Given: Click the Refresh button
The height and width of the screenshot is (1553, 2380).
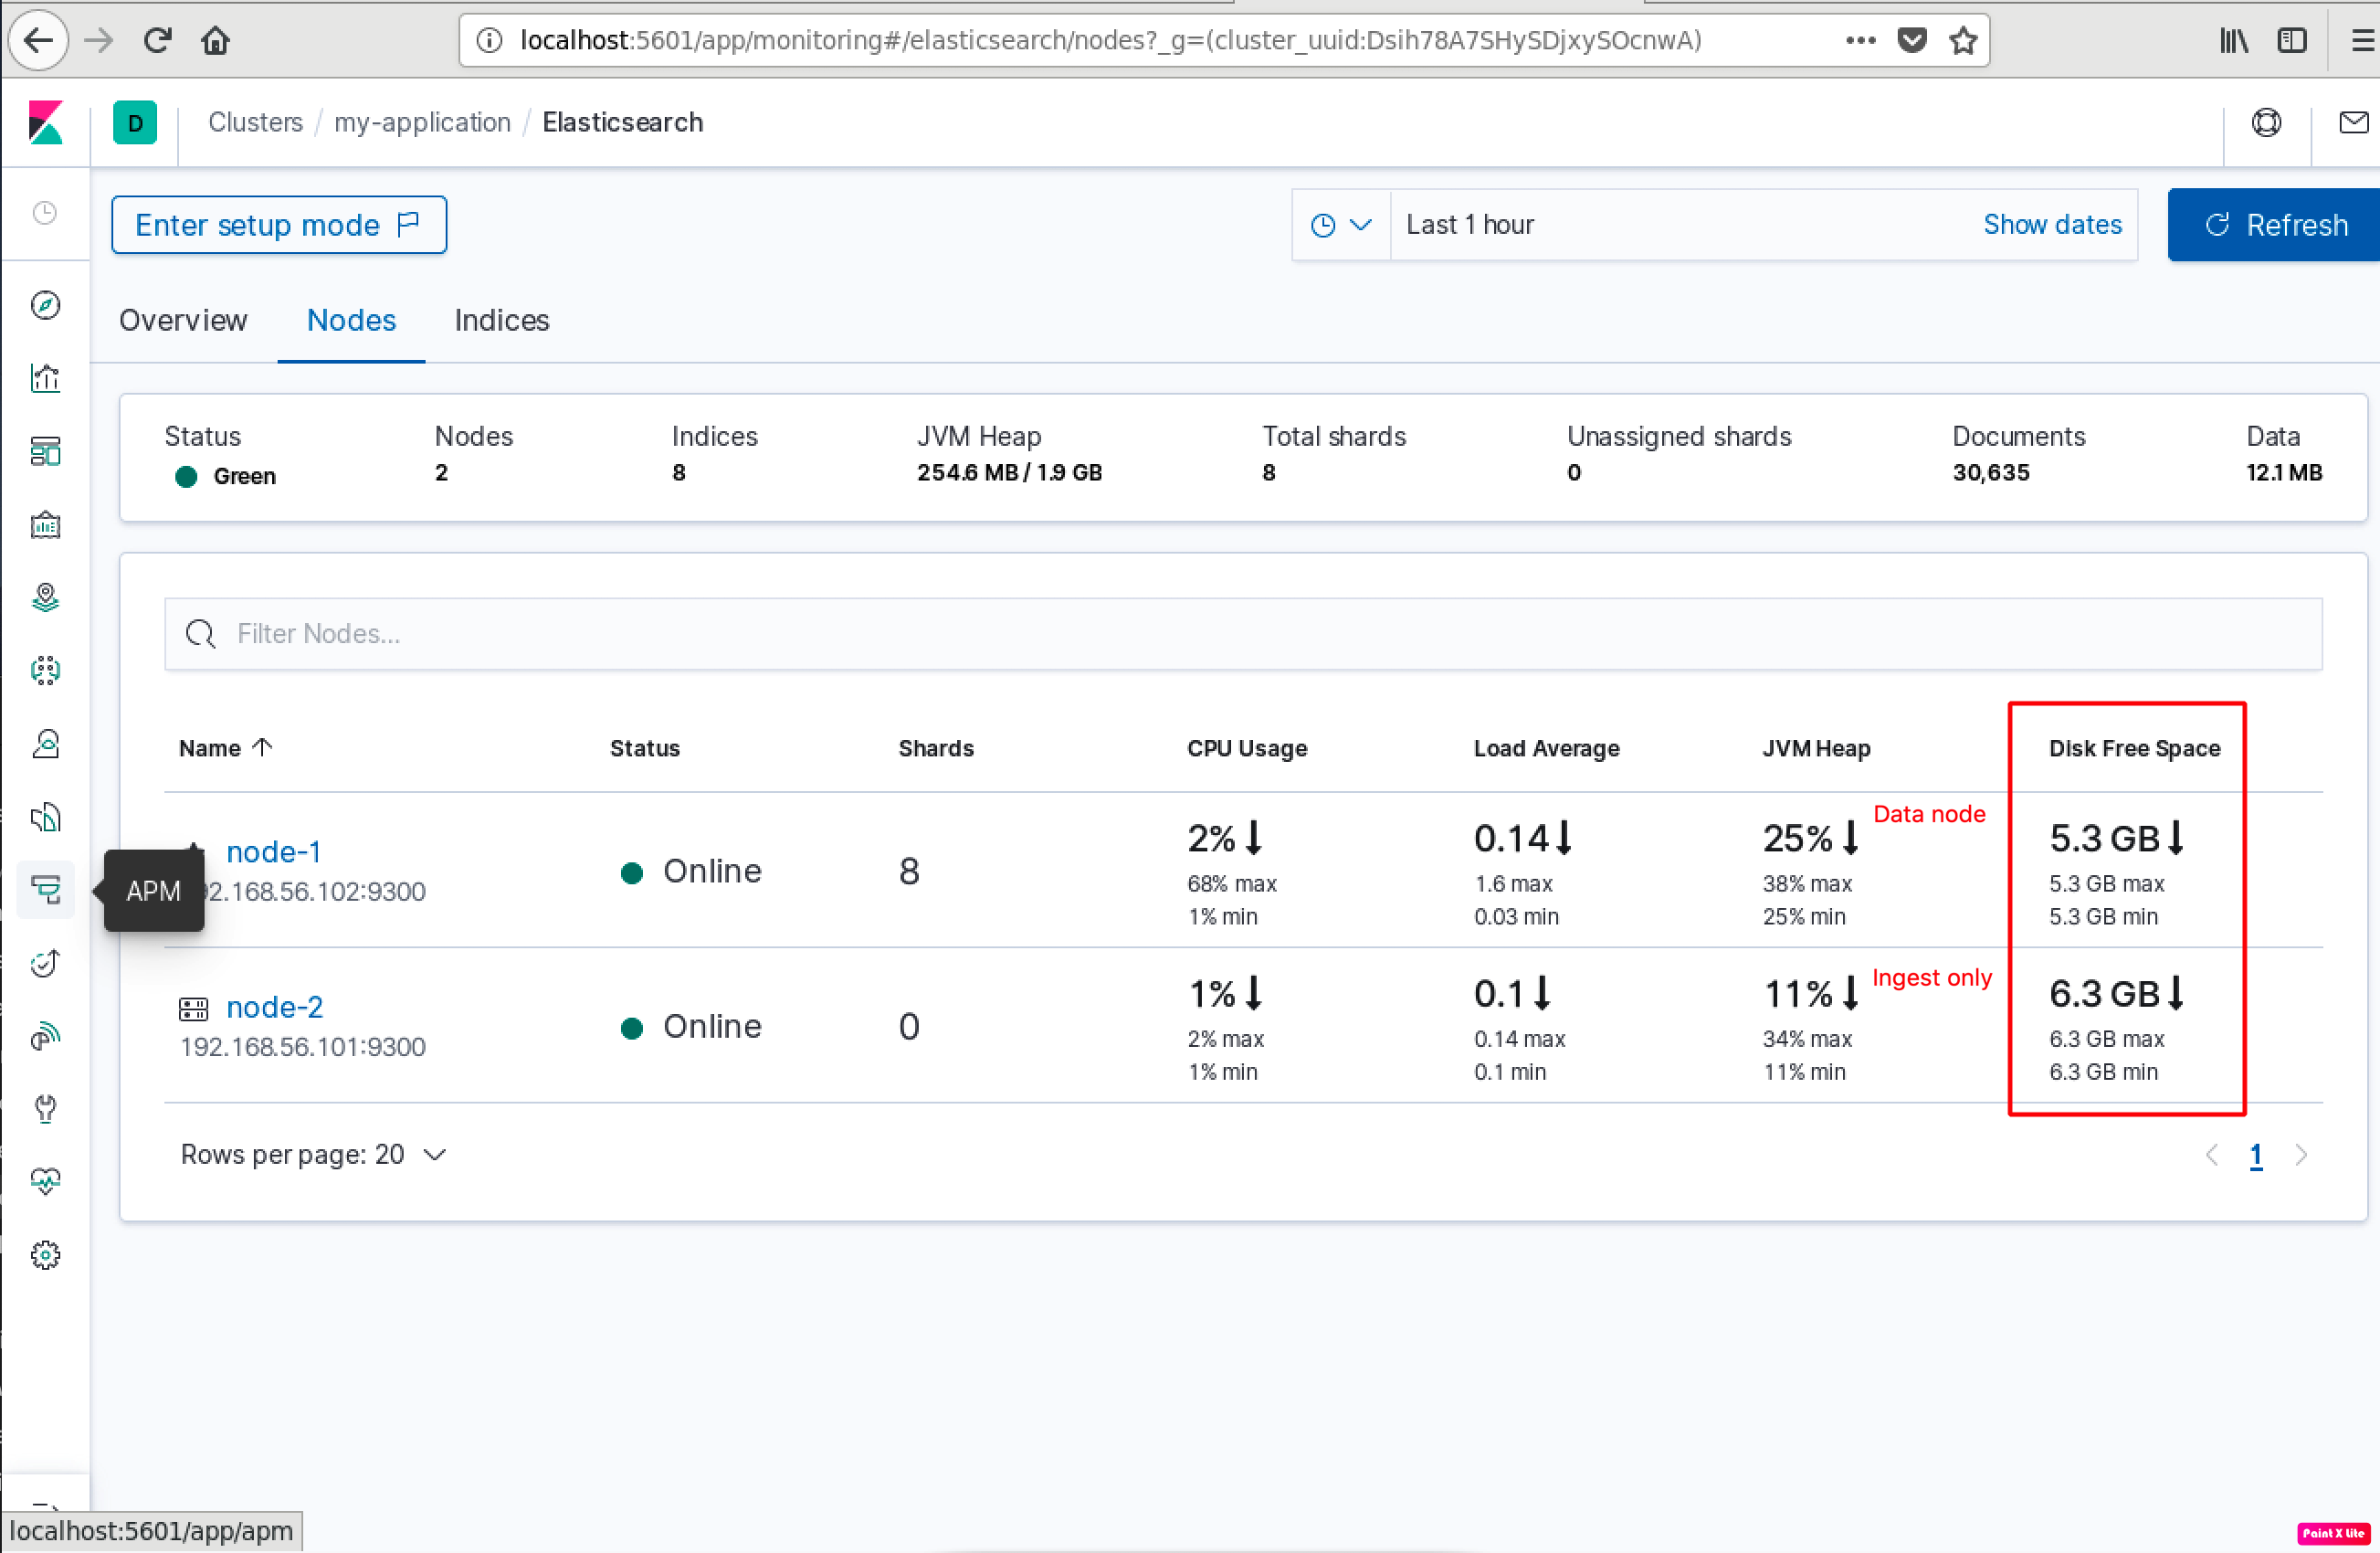Looking at the screenshot, I should click(x=2273, y=225).
